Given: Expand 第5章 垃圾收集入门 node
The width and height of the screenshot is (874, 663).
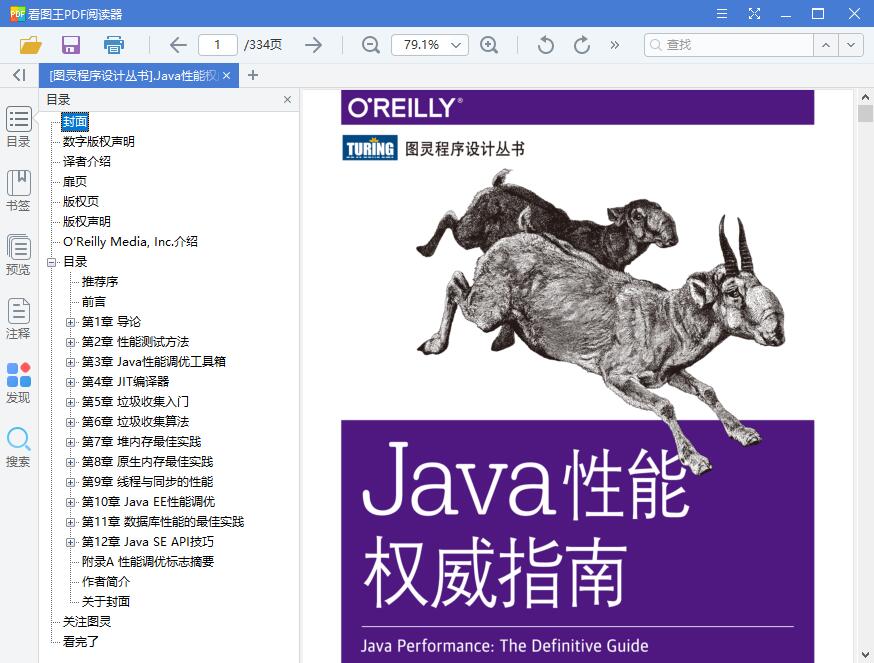Looking at the screenshot, I should click(70, 402).
